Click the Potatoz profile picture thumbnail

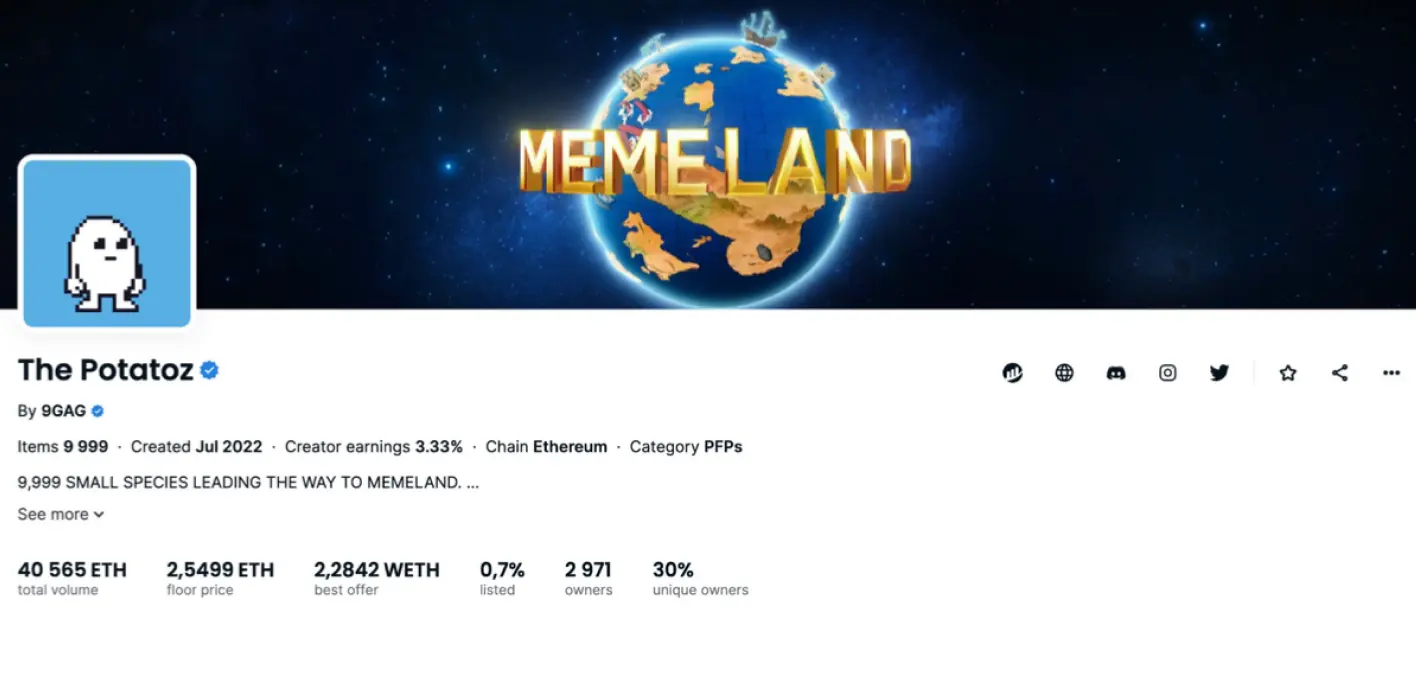107,243
